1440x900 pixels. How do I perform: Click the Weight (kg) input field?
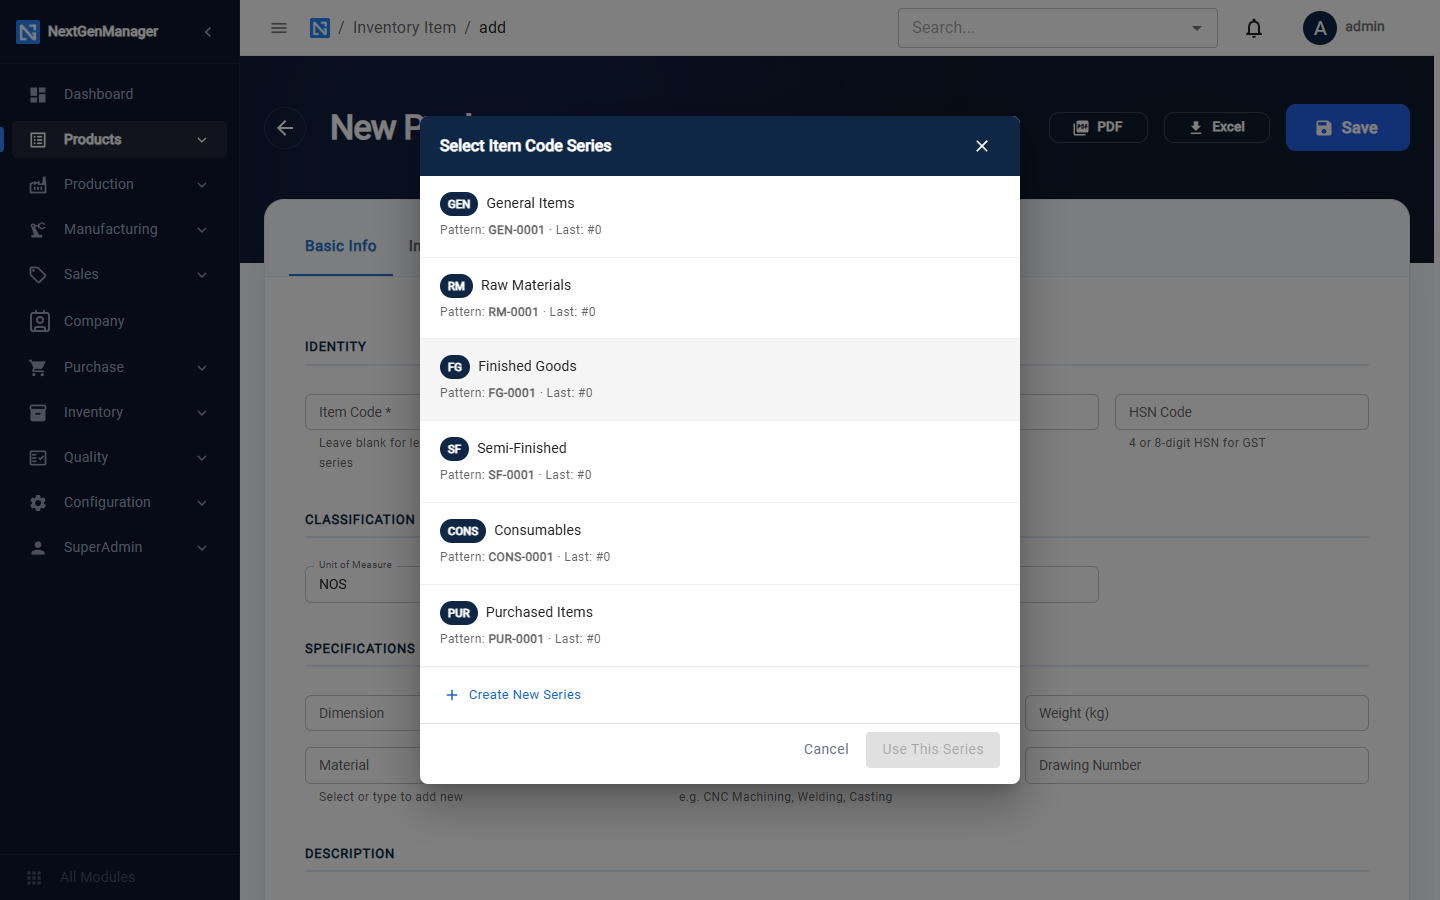pos(1197,713)
